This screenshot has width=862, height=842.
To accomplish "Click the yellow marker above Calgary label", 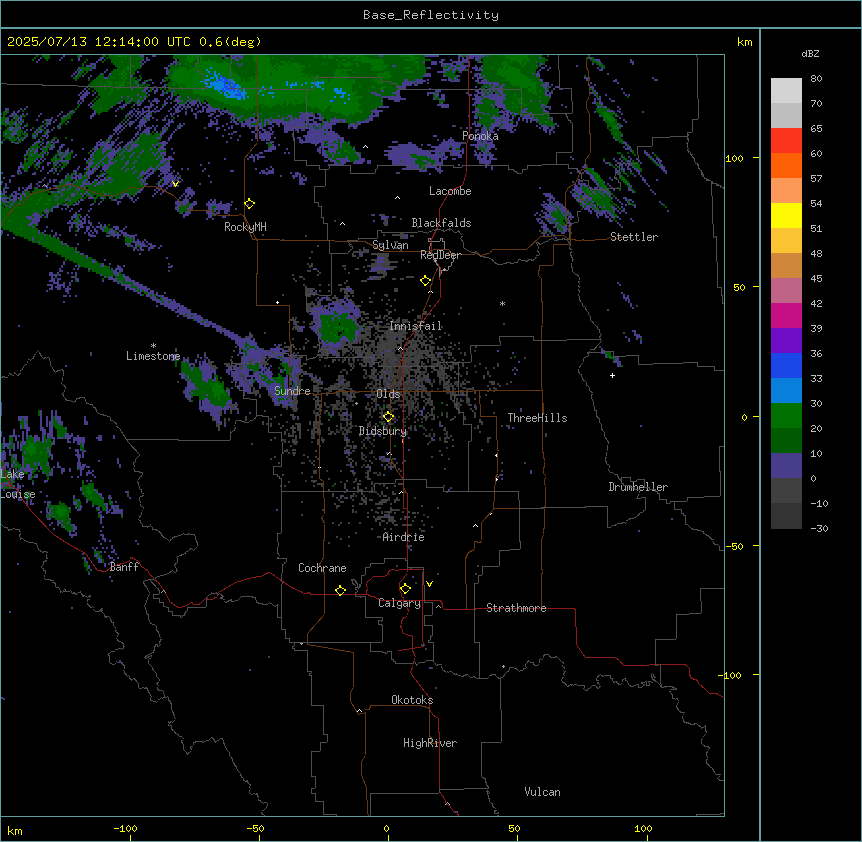I will (x=405, y=589).
